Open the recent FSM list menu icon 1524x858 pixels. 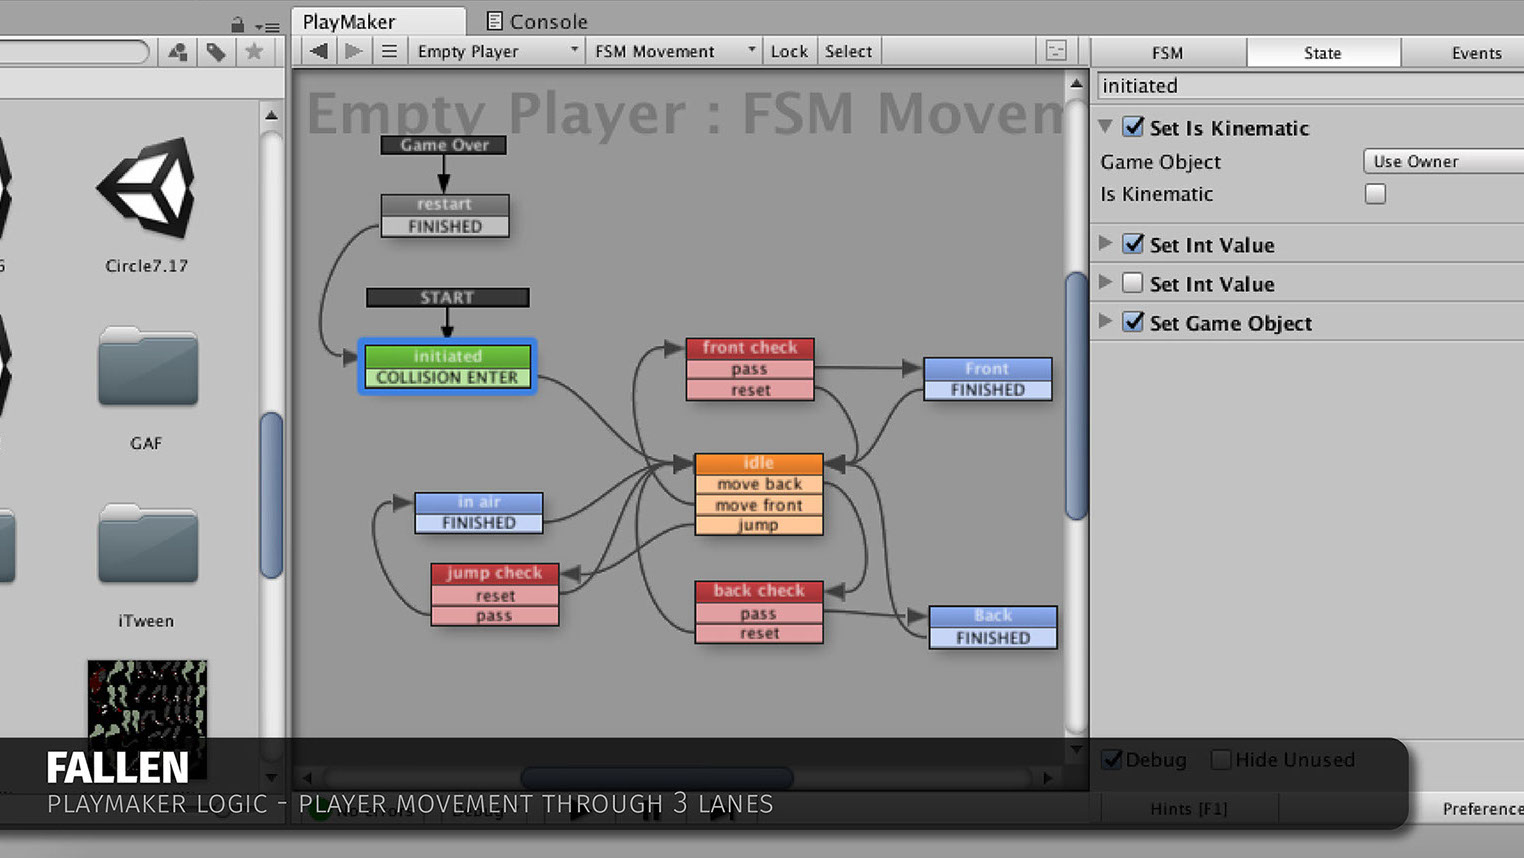tap(389, 51)
